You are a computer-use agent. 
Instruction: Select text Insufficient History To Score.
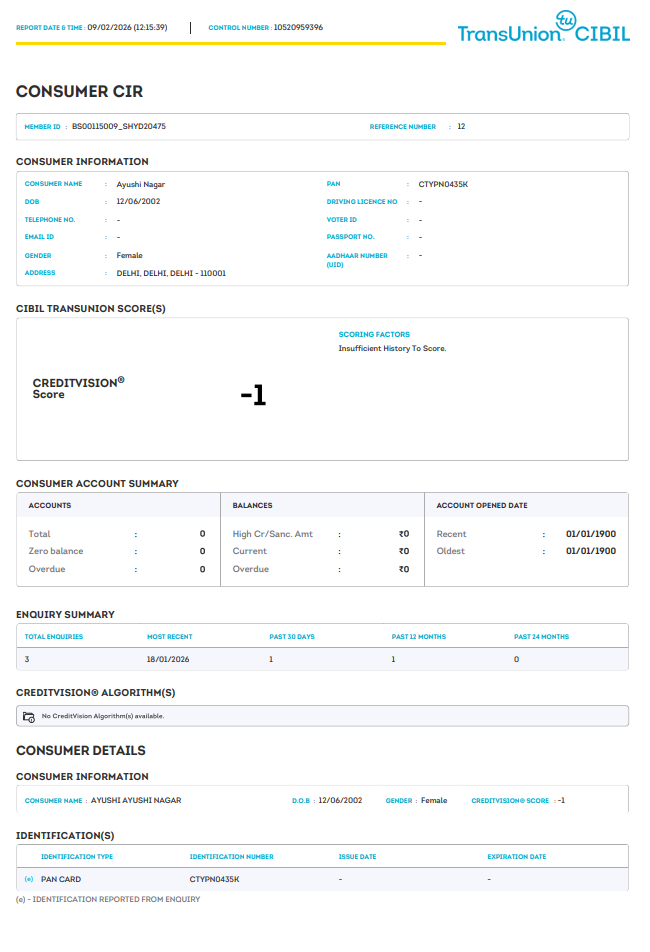(x=392, y=348)
